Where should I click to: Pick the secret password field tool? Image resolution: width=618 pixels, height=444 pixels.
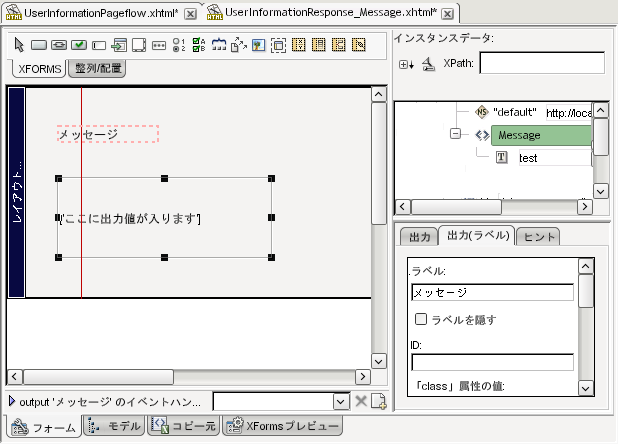click(159, 45)
